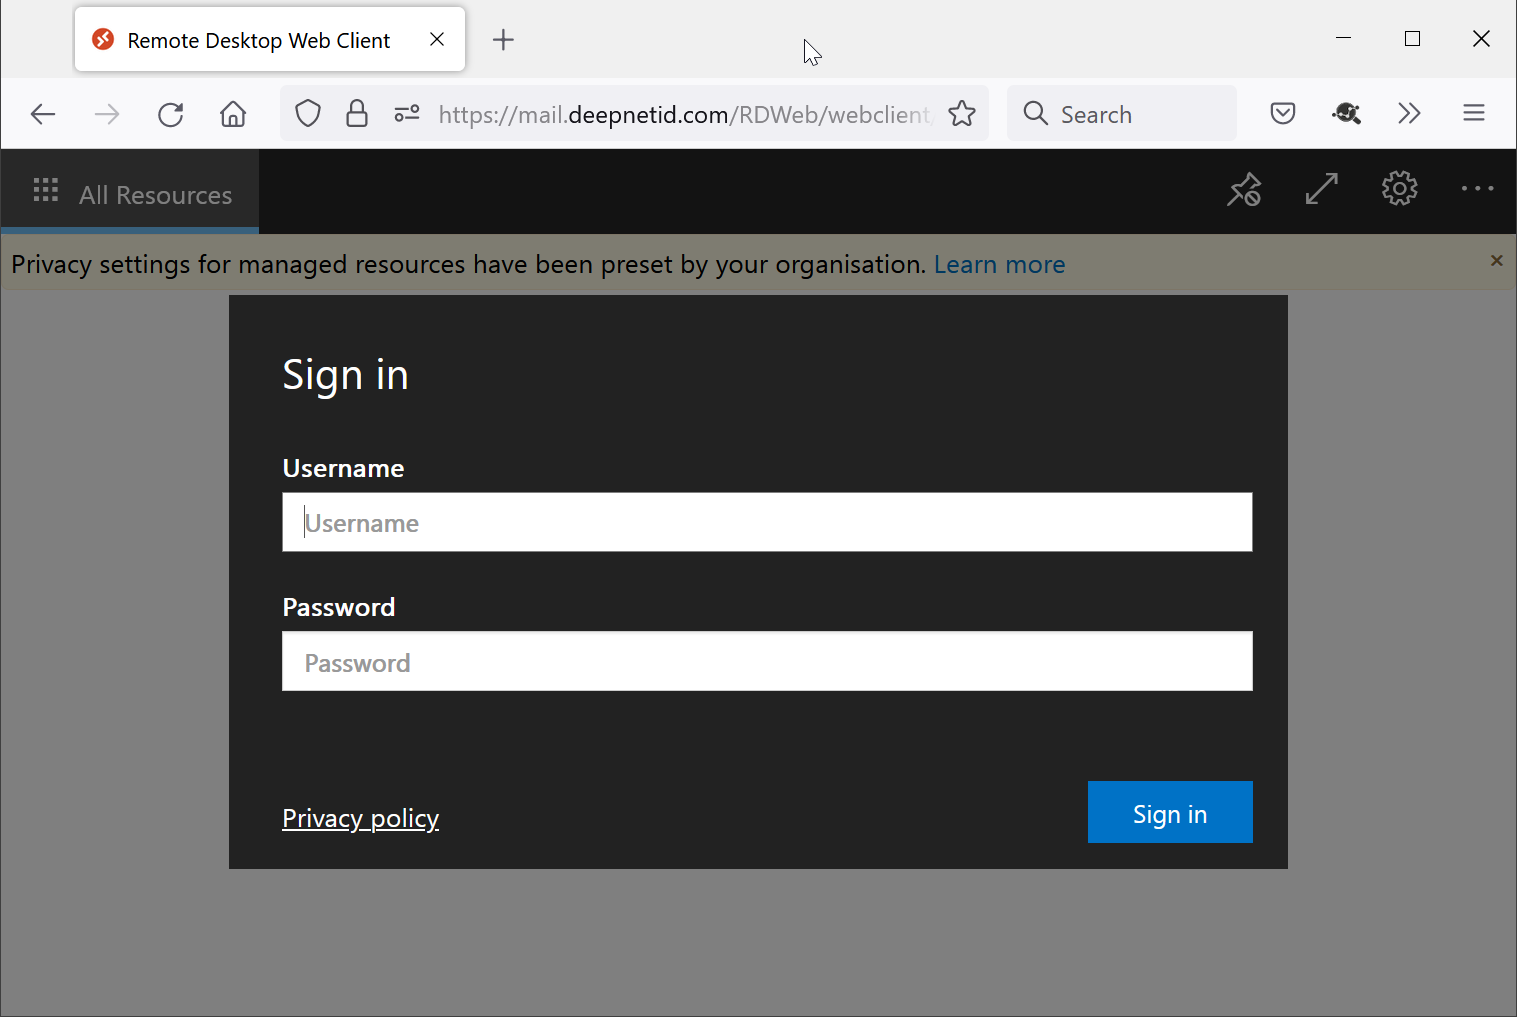The width and height of the screenshot is (1517, 1017).
Task: Reload the current page
Action: [171, 114]
